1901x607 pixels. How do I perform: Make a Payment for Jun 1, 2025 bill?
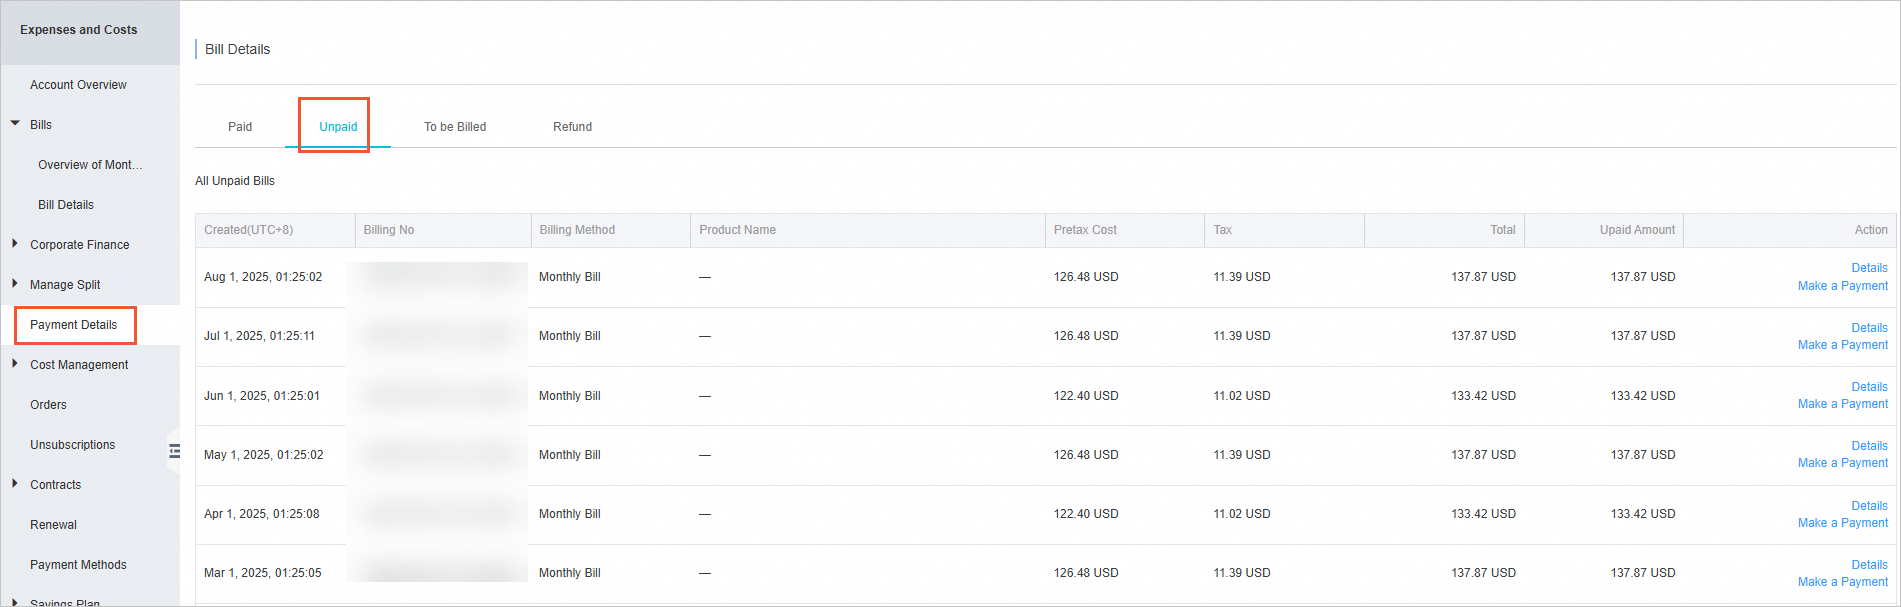coord(1842,404)
